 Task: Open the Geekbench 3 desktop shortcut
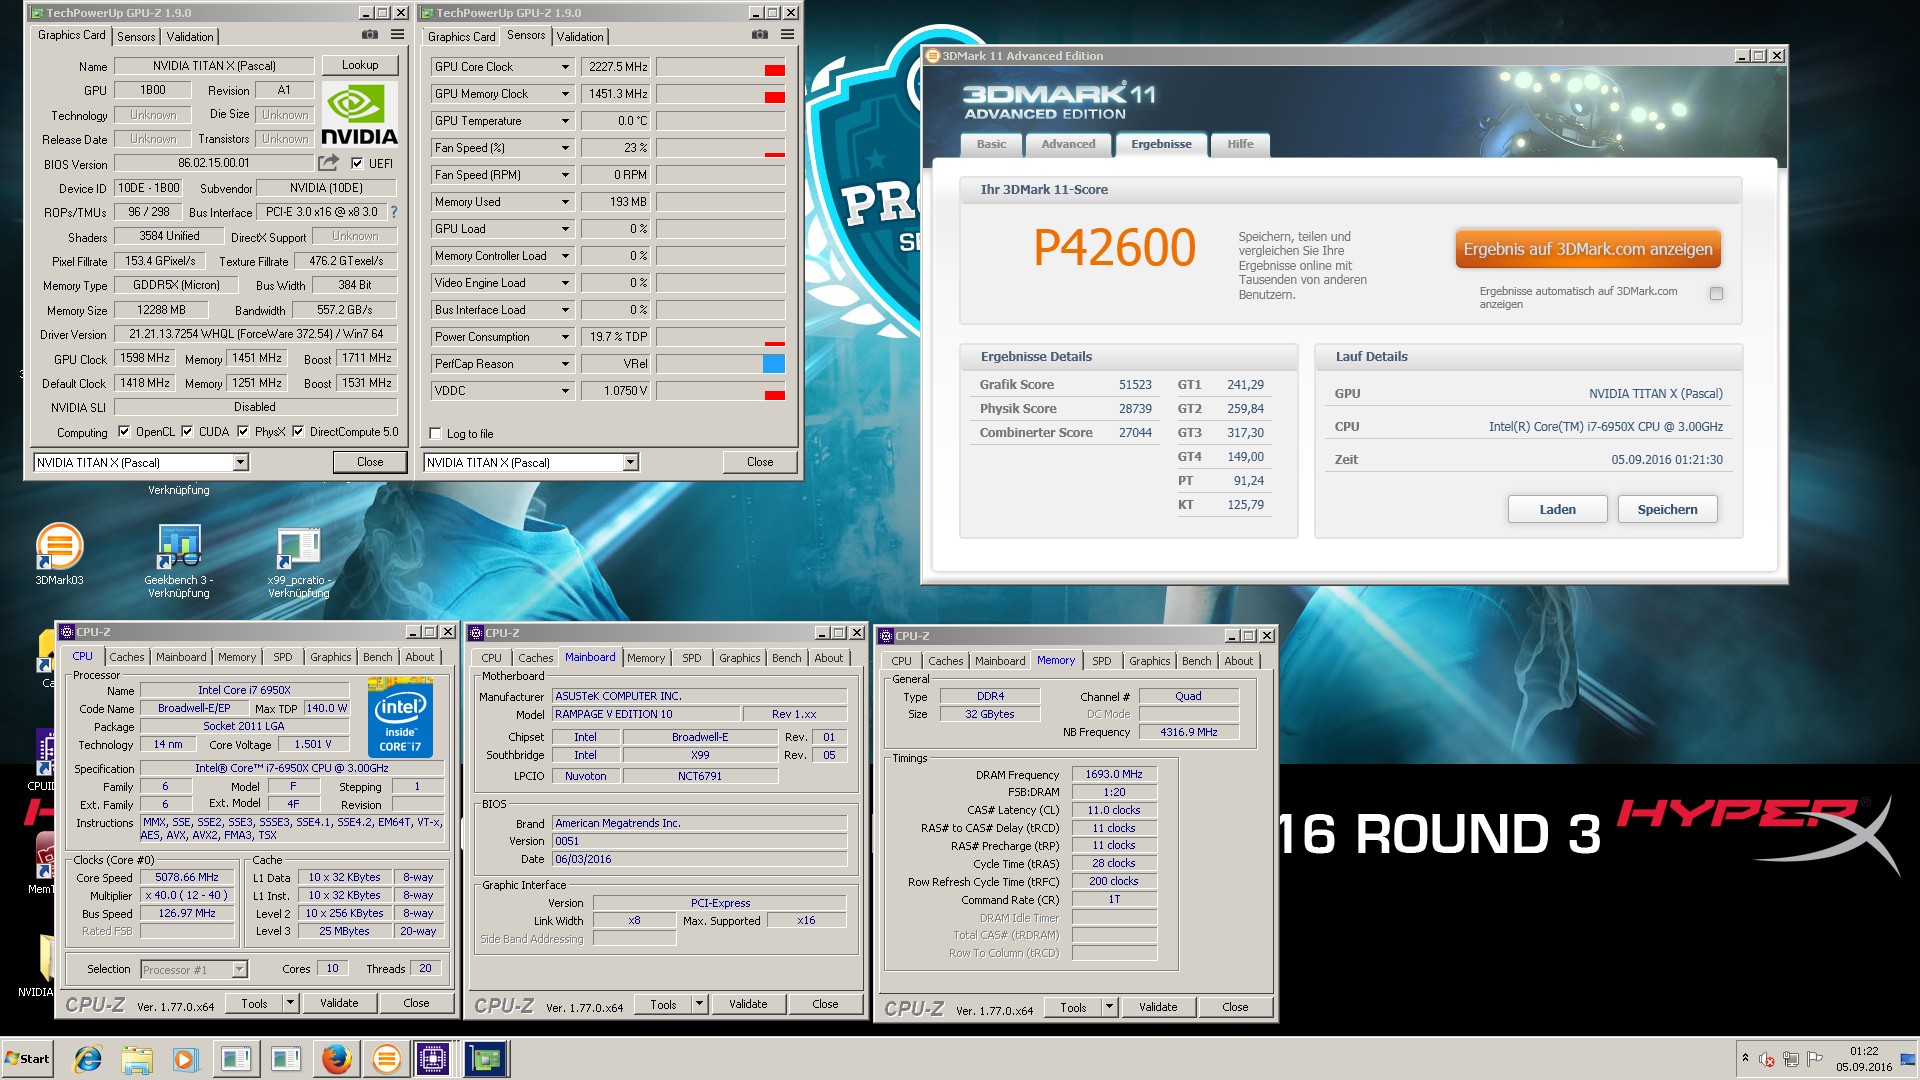pyautogui.click(x=179, y=561)
